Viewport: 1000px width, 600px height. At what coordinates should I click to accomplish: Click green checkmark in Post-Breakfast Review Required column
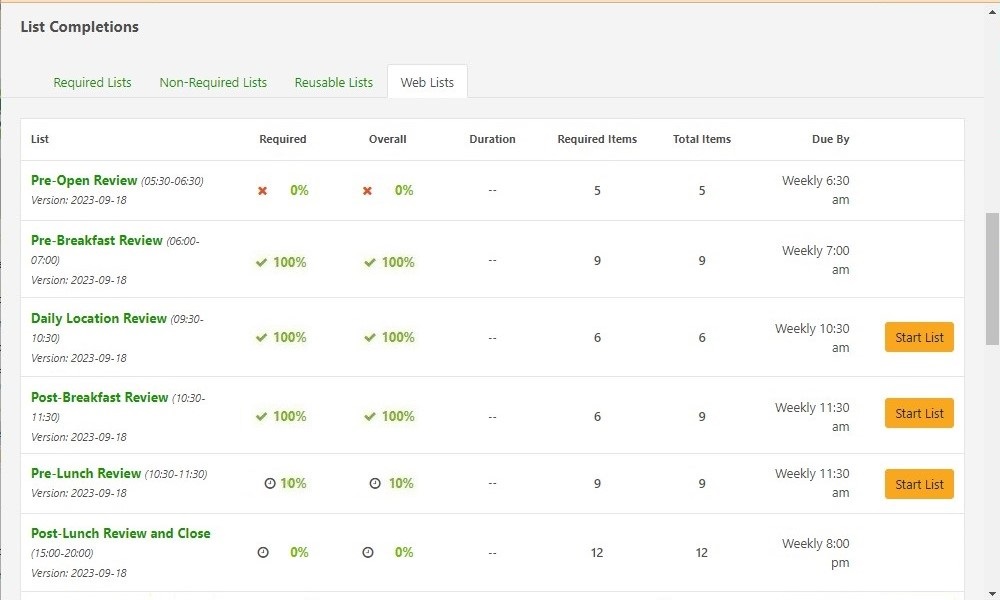[x=261, y=417]
